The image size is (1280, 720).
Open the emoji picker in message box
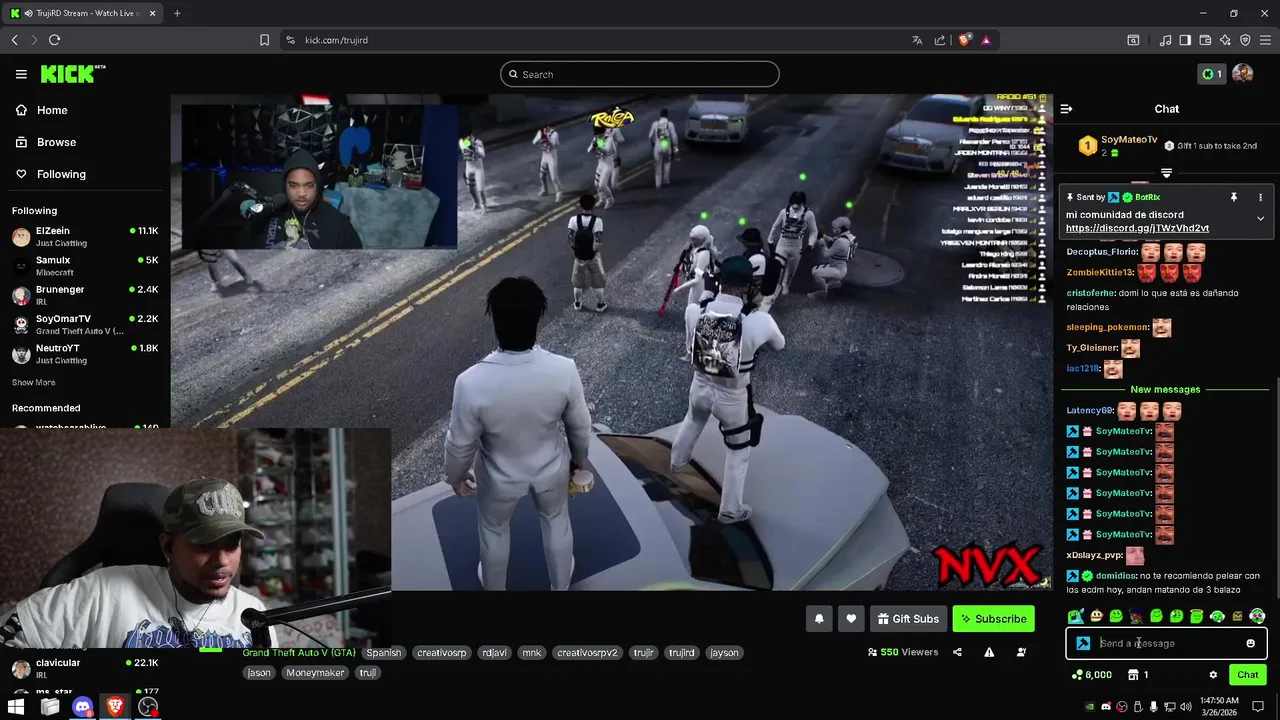pos(1250,643)
